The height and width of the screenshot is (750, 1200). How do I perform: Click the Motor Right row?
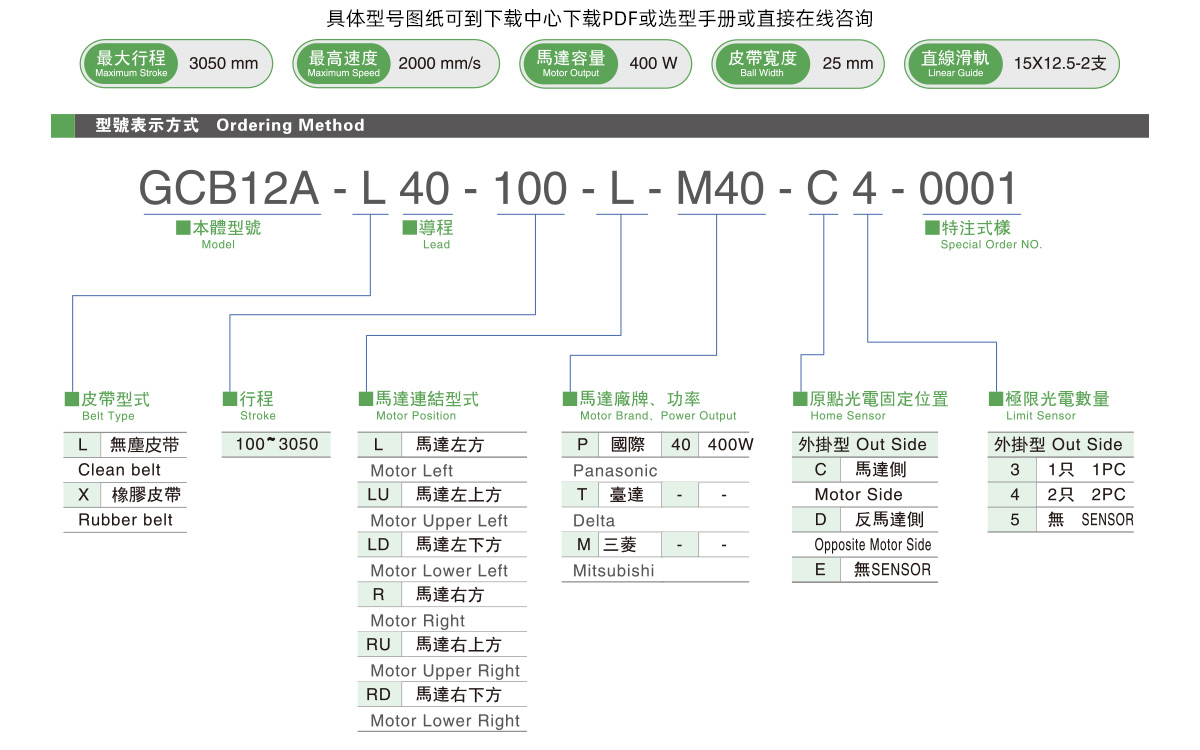pos(442,620)
